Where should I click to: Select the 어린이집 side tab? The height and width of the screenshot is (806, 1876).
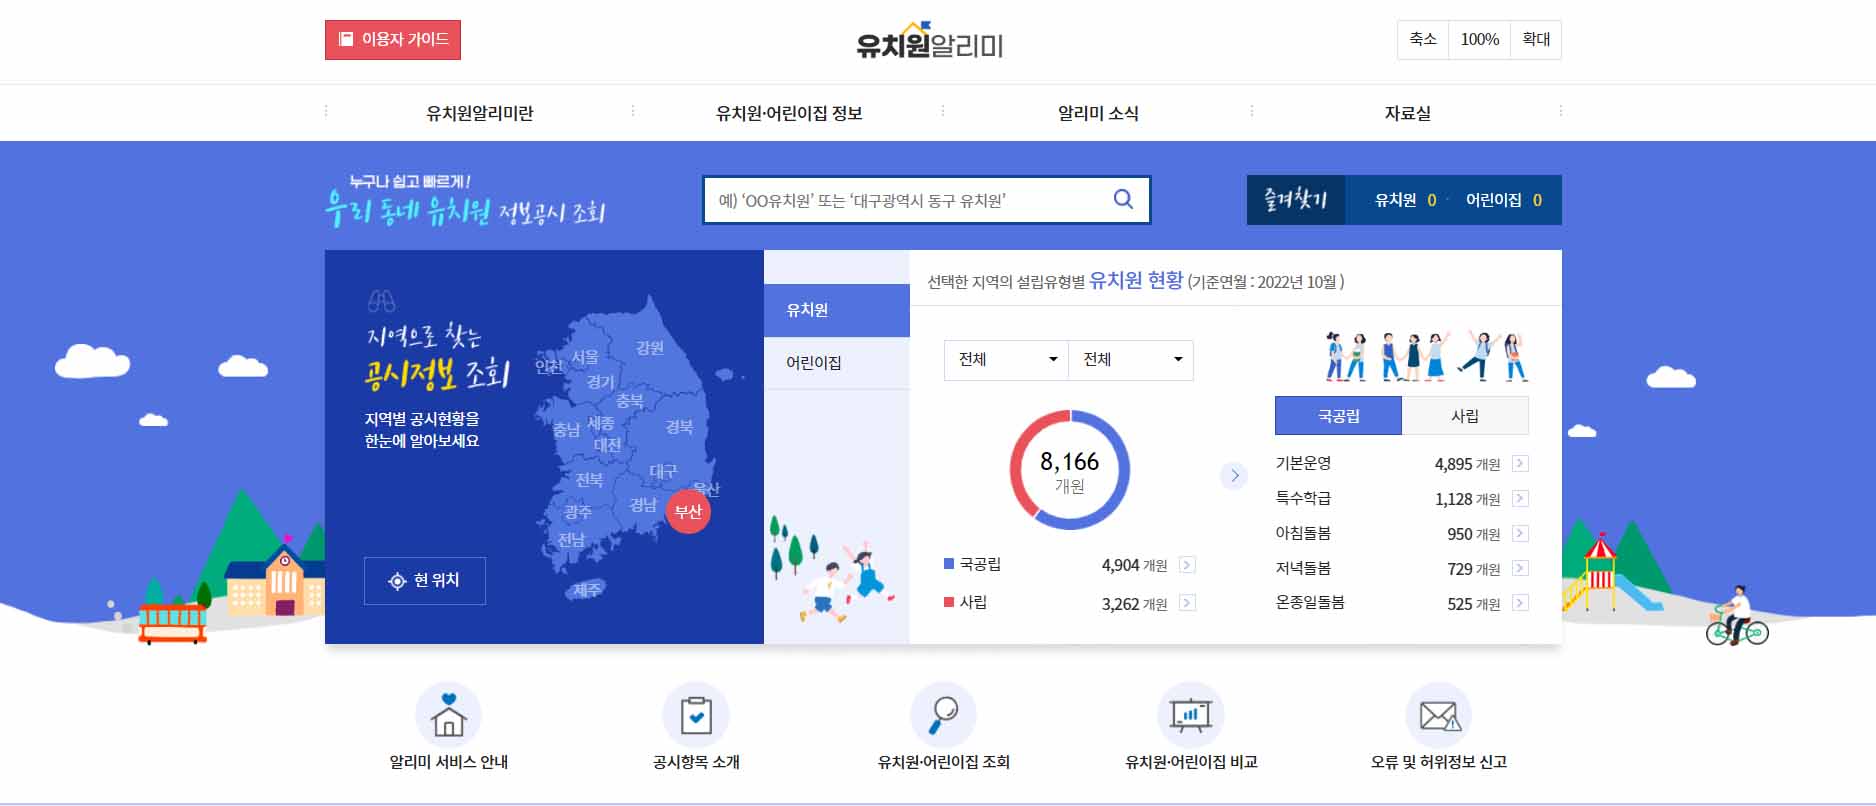(x=837, y=363)
